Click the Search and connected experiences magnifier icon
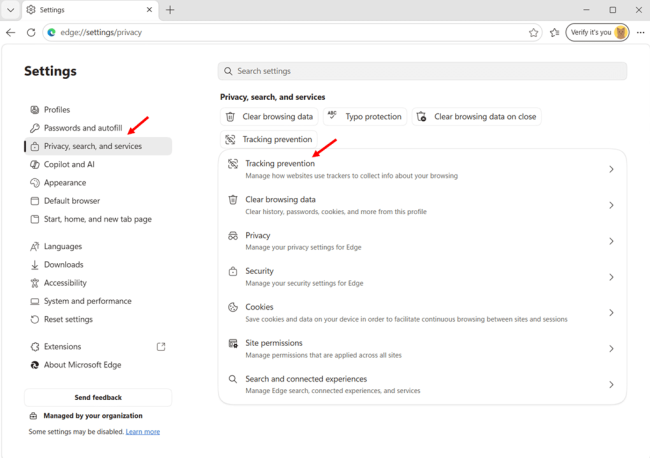The width and height of the screenshot is (650, 458). point(233,379)
